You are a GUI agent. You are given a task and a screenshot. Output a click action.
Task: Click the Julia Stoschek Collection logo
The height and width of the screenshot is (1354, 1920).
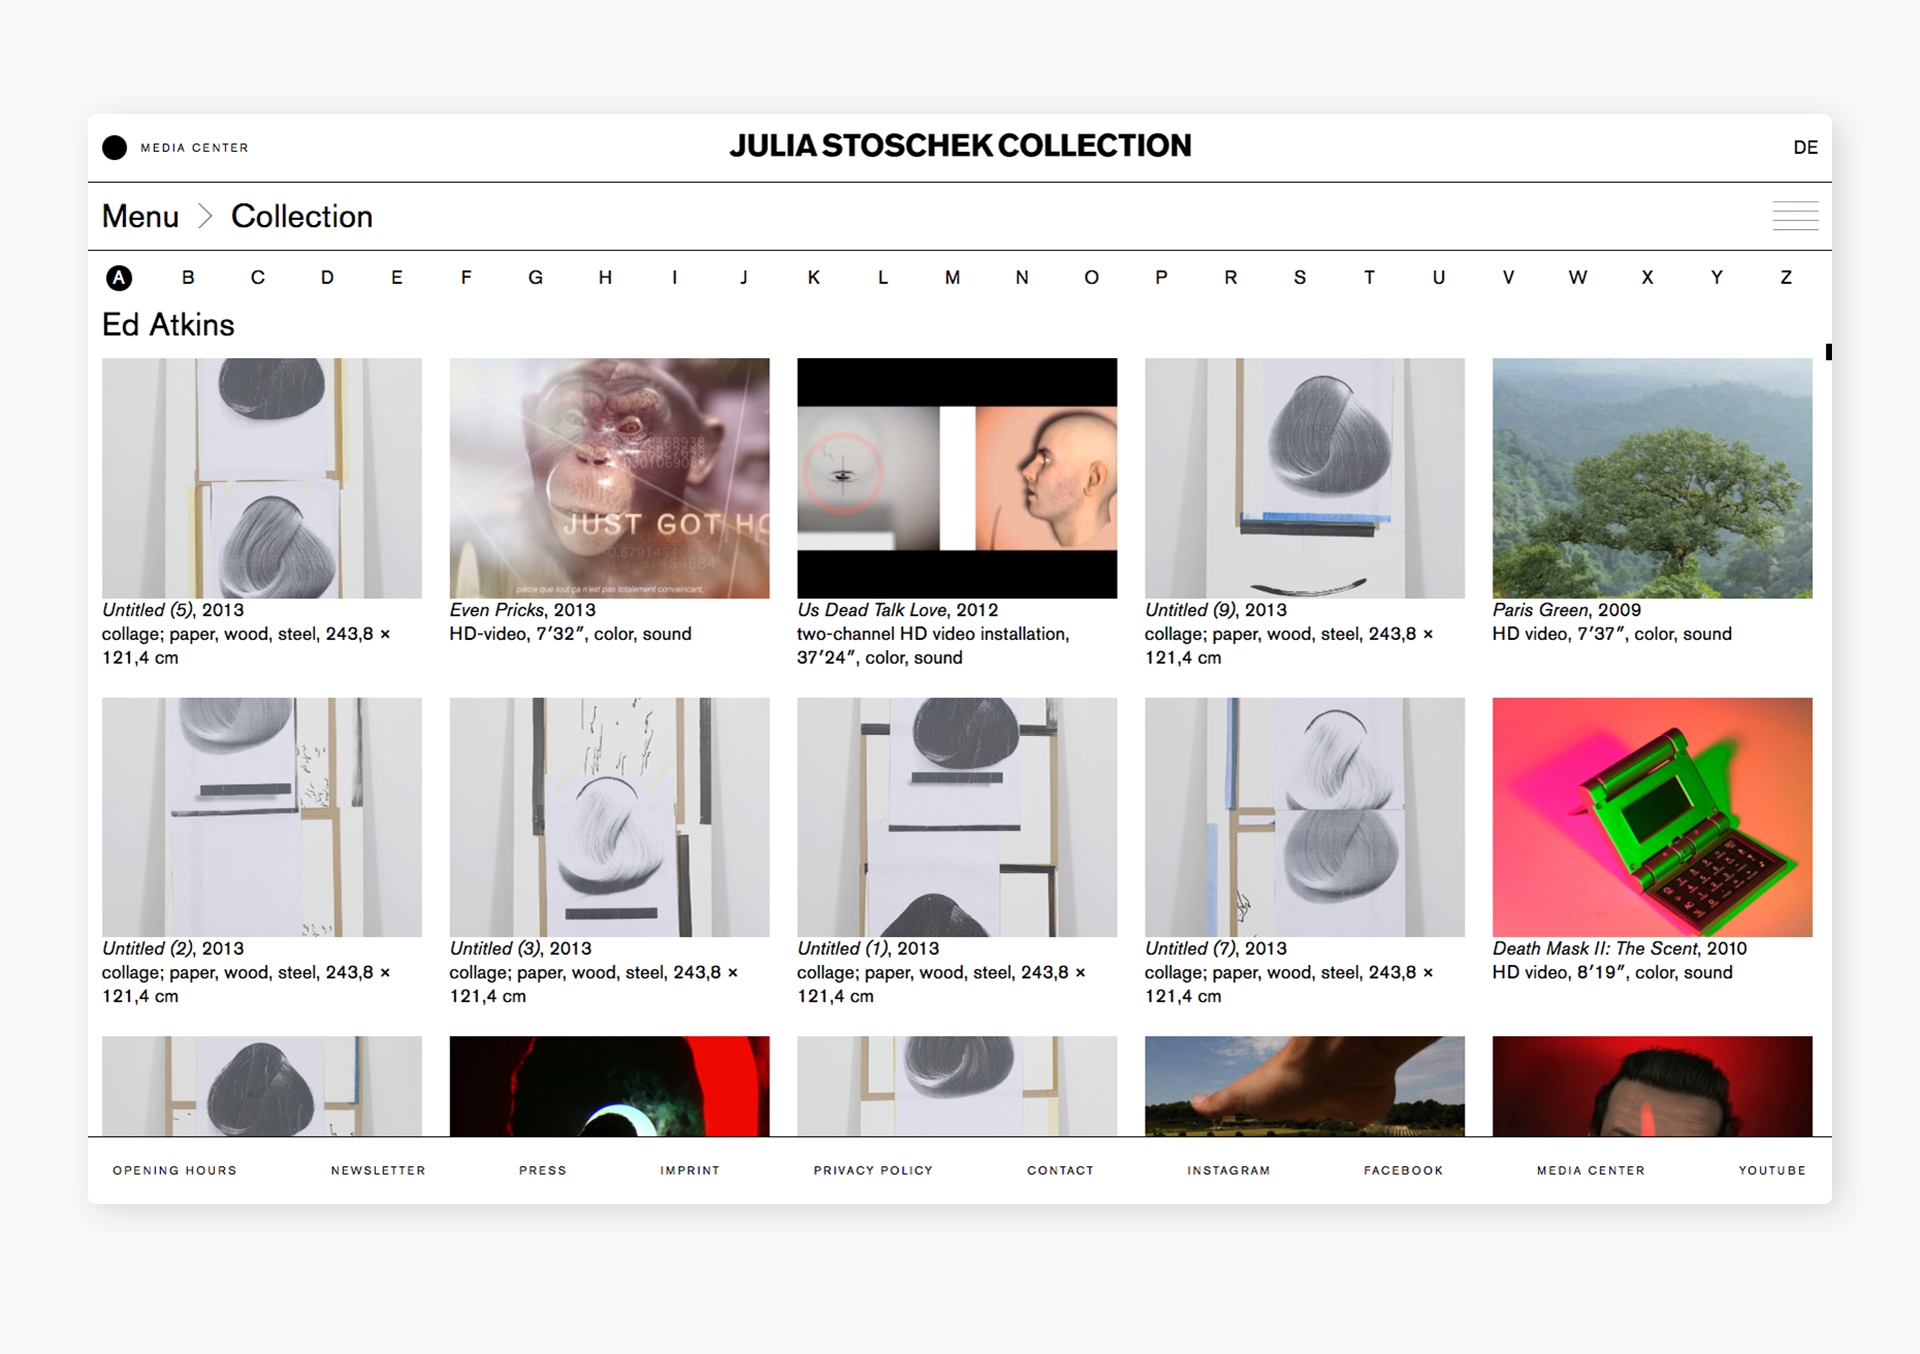click(959, 146)
